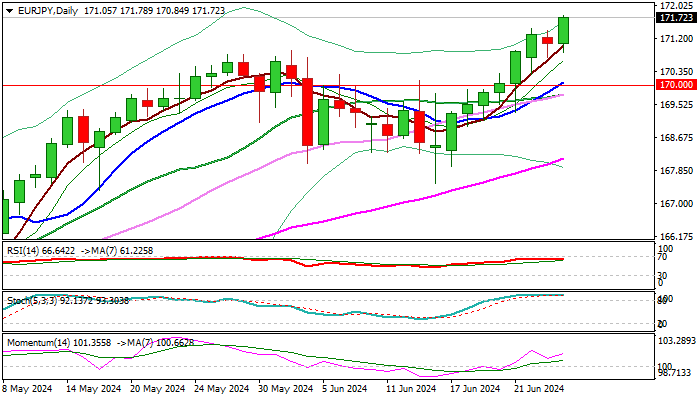The image size is (700, 400).
Task: Select the current price tag 171.723
Action: 674,18
